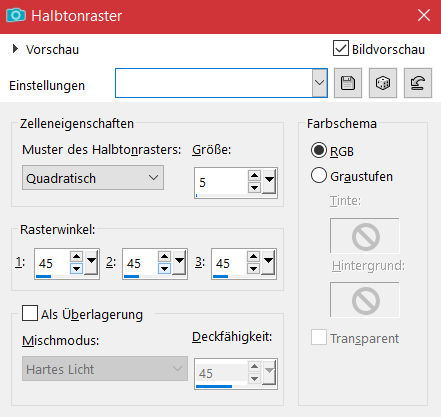Viewport: 441px width, 417px height.
Task: Select the RGB color scheme option
Action: coord(319,150)
